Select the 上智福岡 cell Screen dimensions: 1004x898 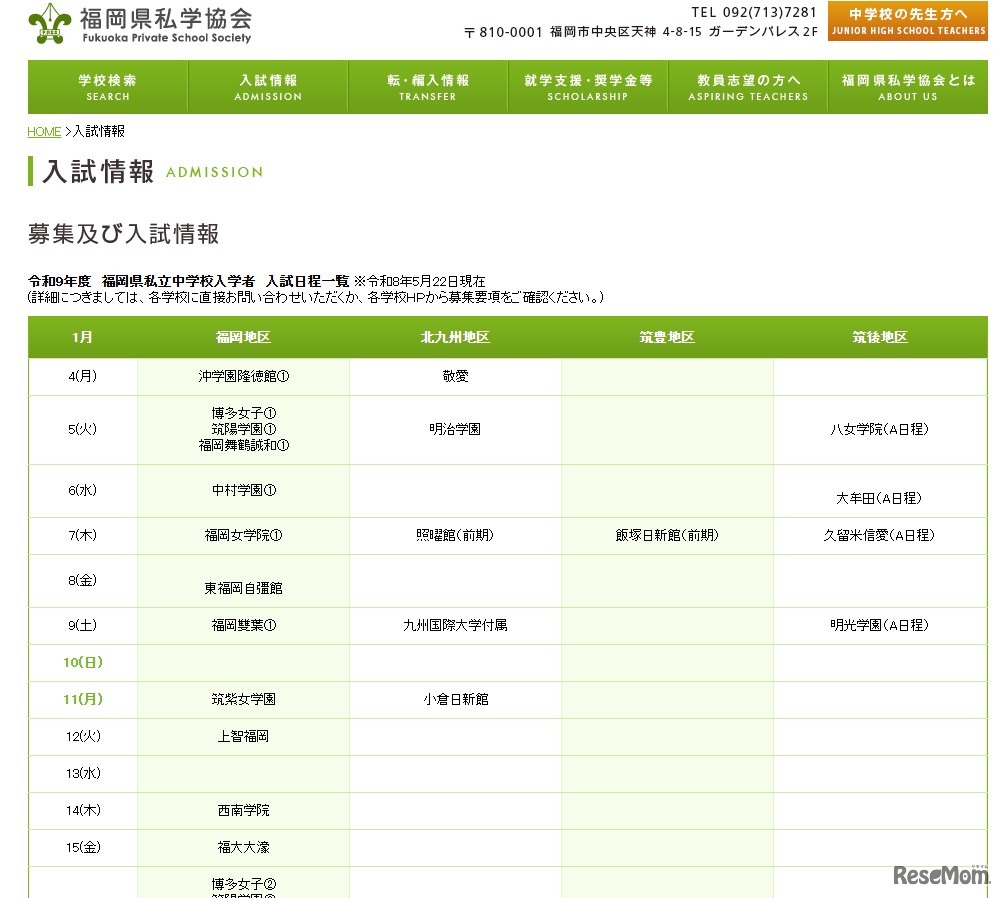[x=243, y=737]
